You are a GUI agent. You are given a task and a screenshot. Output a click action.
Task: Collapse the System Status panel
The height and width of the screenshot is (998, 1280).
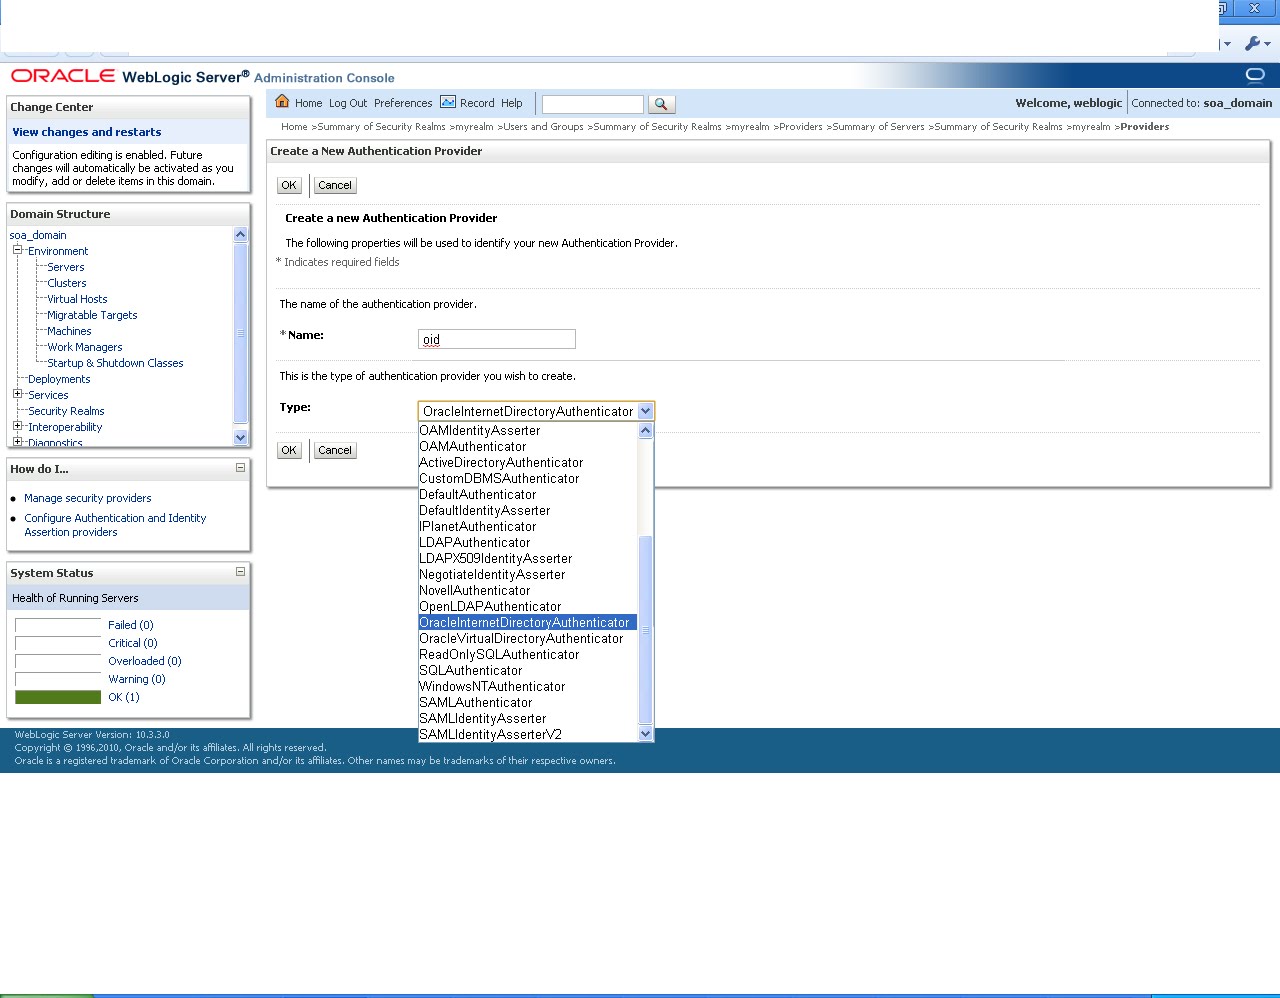pos(240,571)
